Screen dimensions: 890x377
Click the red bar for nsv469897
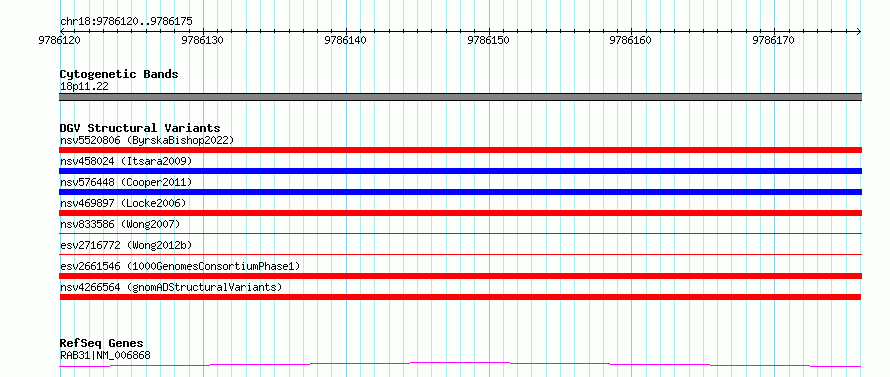tap(460, 213)
